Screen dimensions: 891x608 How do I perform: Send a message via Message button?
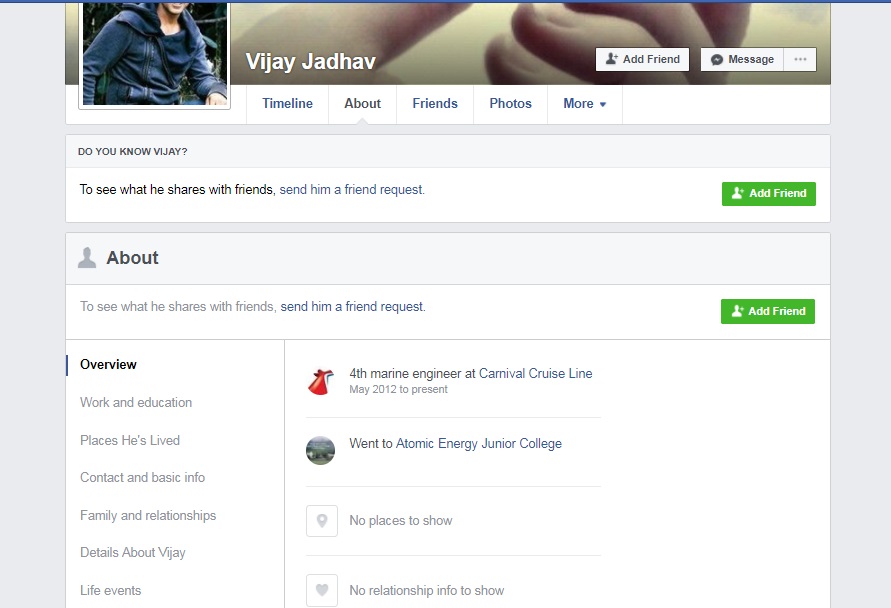click(x=742, y=59)
